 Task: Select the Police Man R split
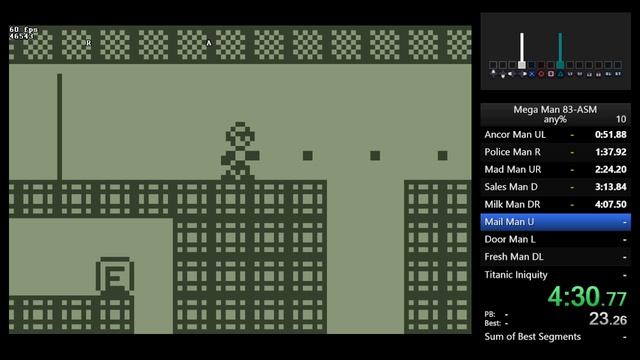point(556,152)
